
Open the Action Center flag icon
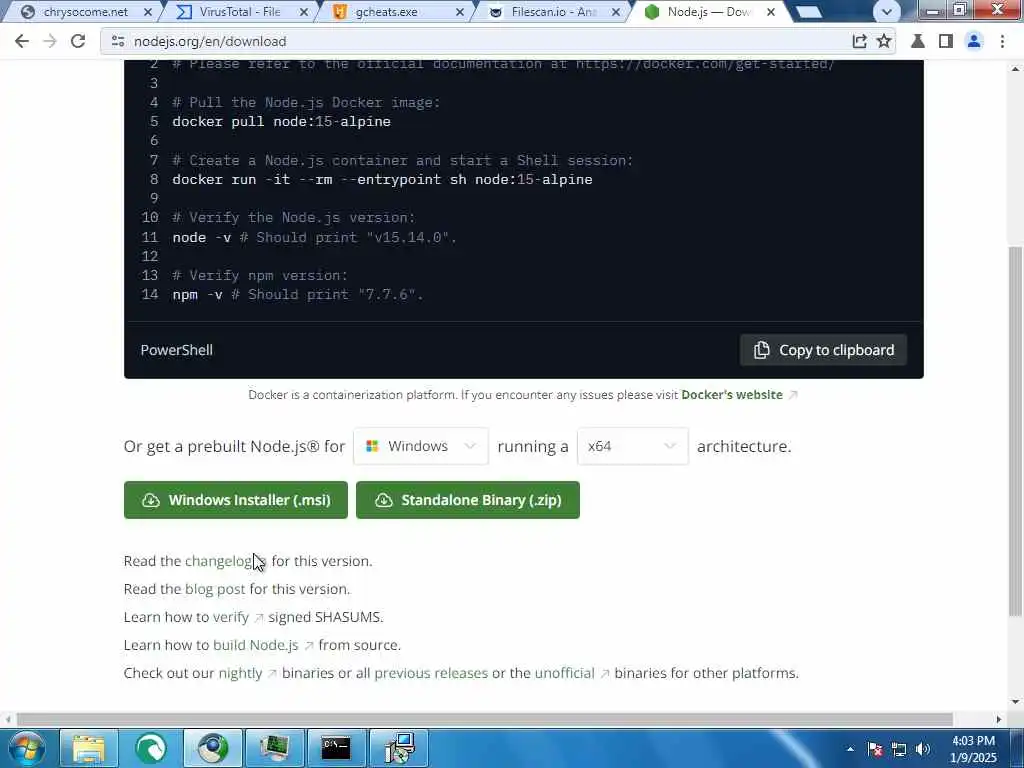[x=875, y=749]
